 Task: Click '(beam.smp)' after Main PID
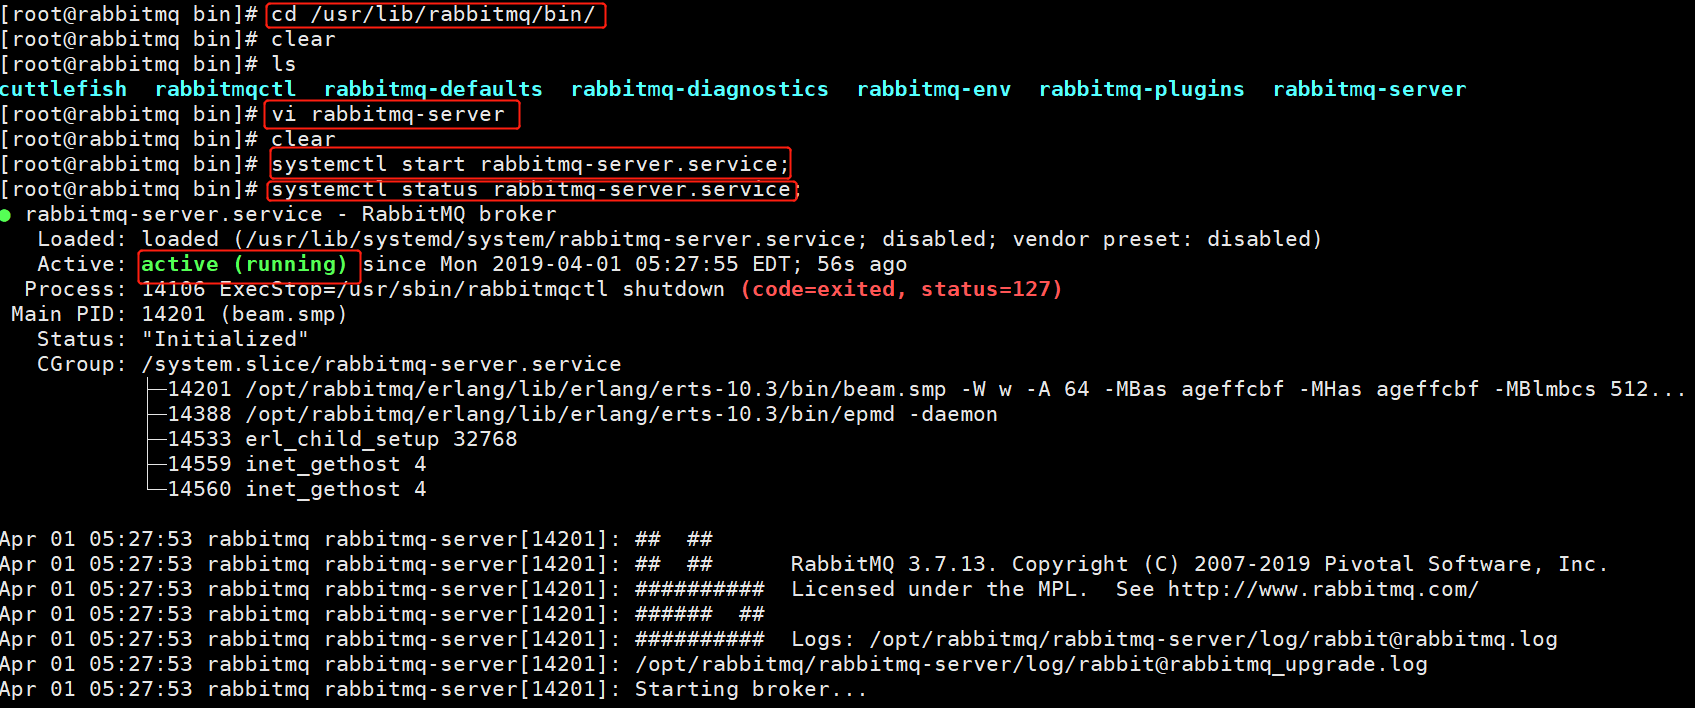pyautogui.click(x=284, y=314)
